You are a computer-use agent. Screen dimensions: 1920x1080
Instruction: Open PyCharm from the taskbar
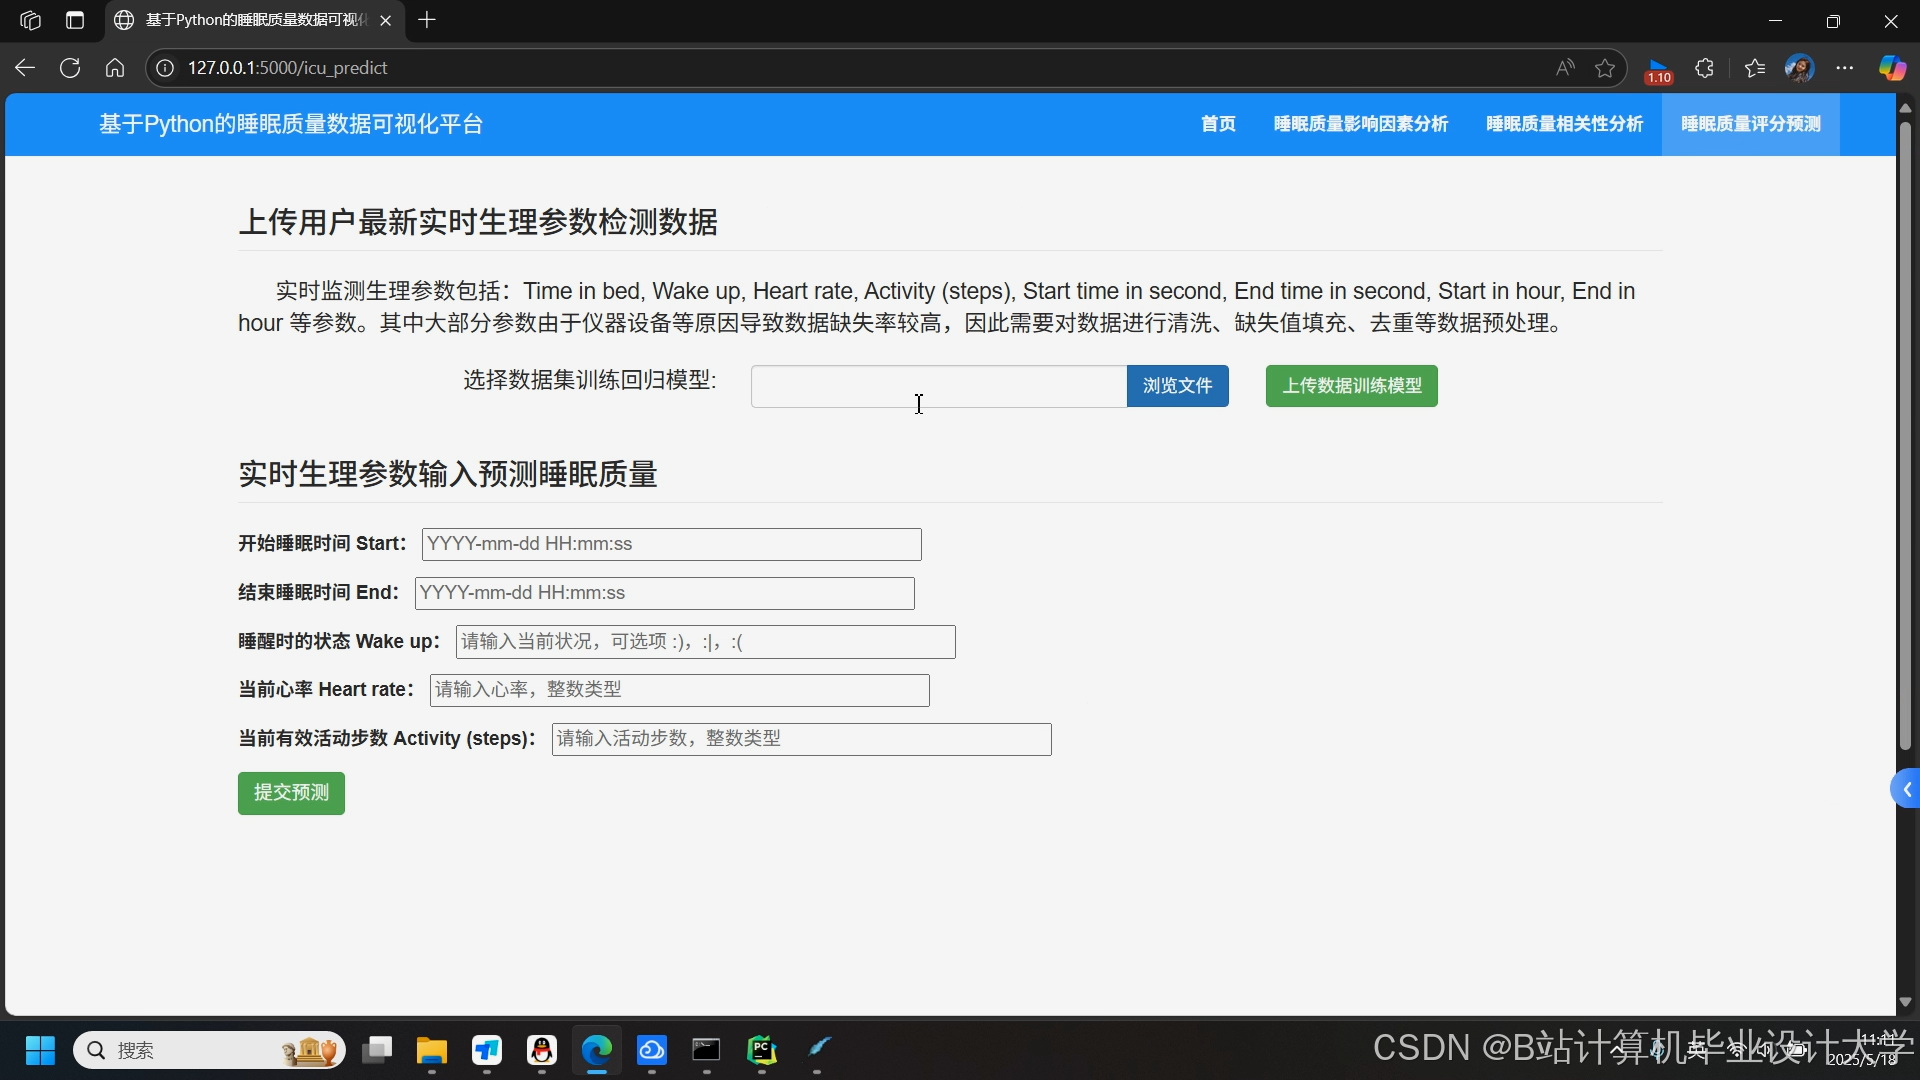tap(762, 1050)
